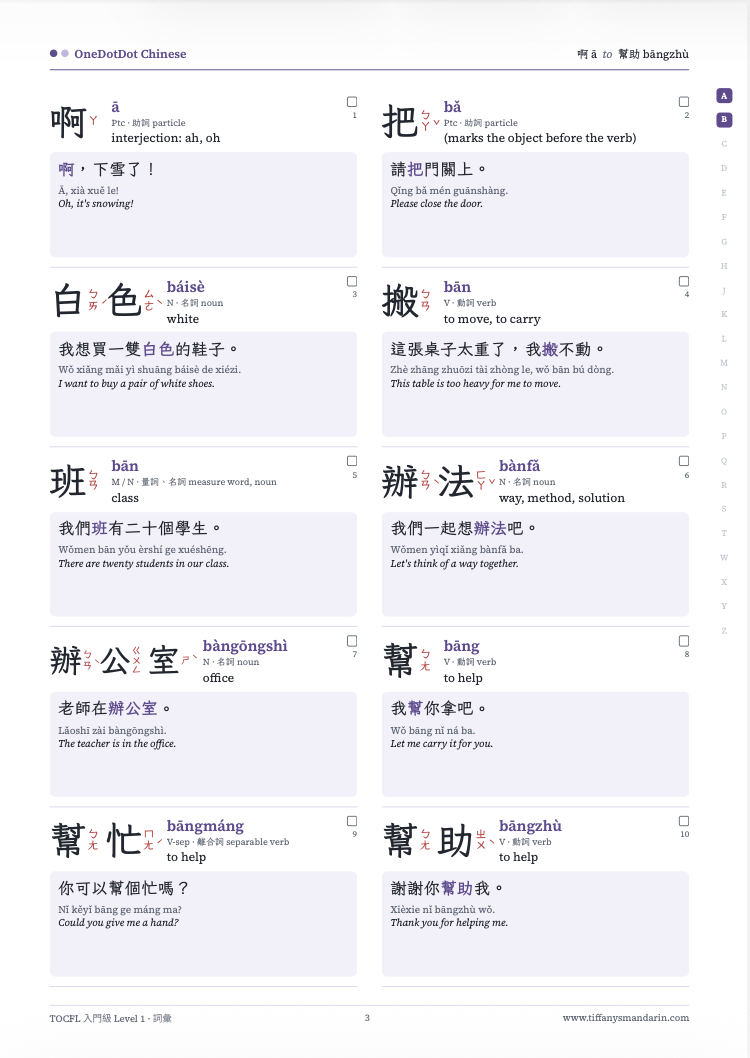
Task: Select letter C in the side index
Action: (x=724, y=144)
